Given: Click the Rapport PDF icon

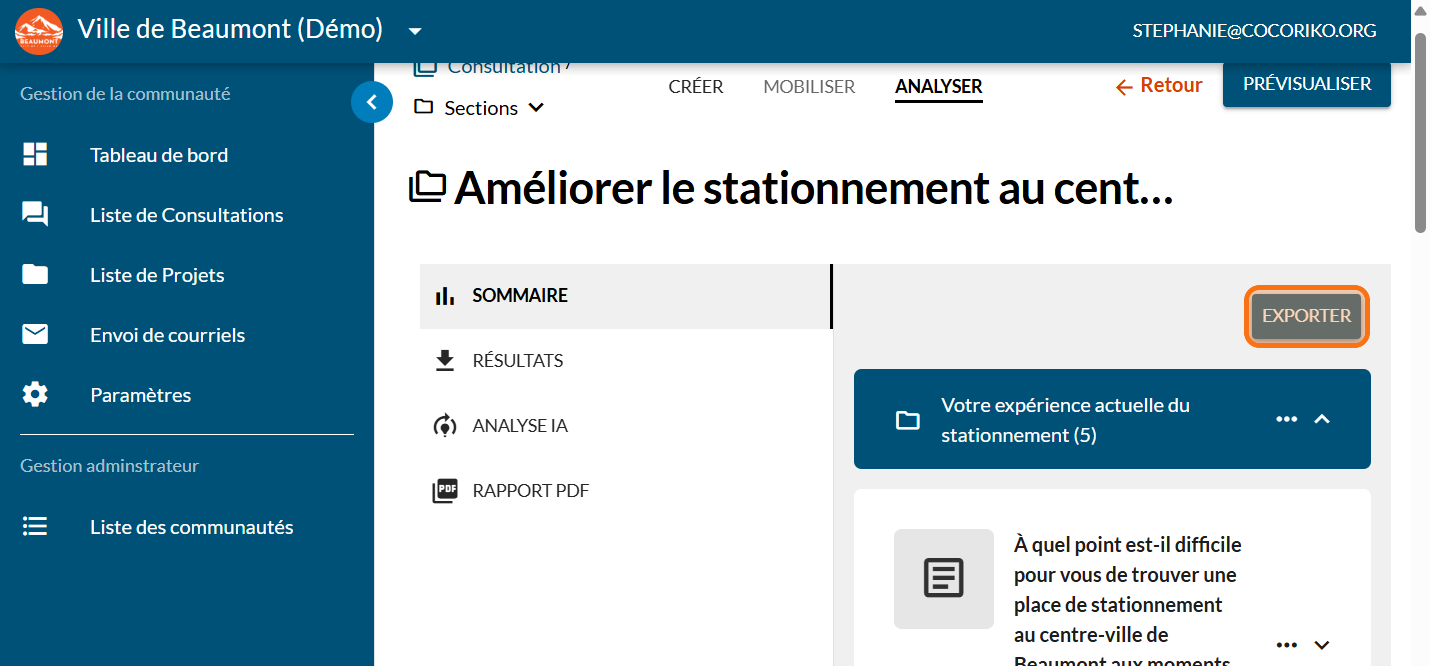Looking at the screenshot, I should (x=445, y=491).
